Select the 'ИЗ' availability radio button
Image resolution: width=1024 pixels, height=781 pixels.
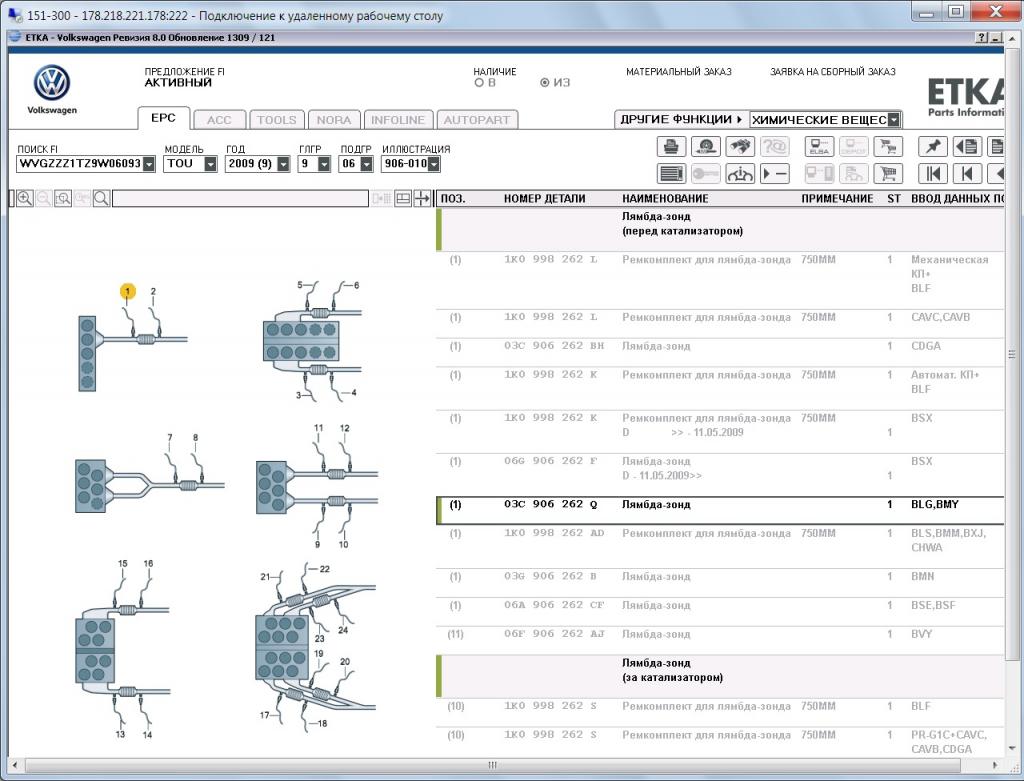[545, 83]
